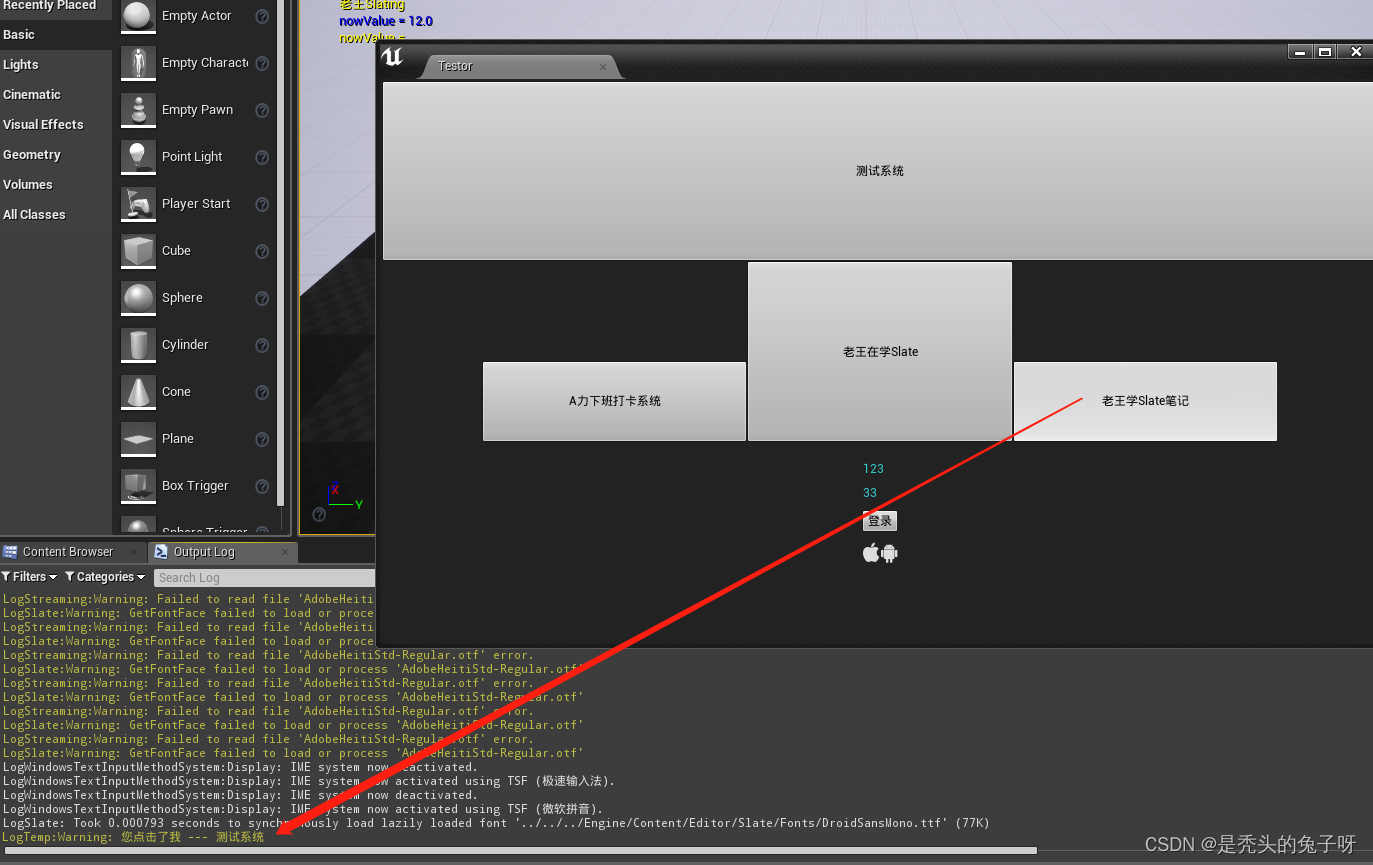Screen dimensions: 1373x865
Task: Open the Basic category
Action: click(x=55, y=35)
